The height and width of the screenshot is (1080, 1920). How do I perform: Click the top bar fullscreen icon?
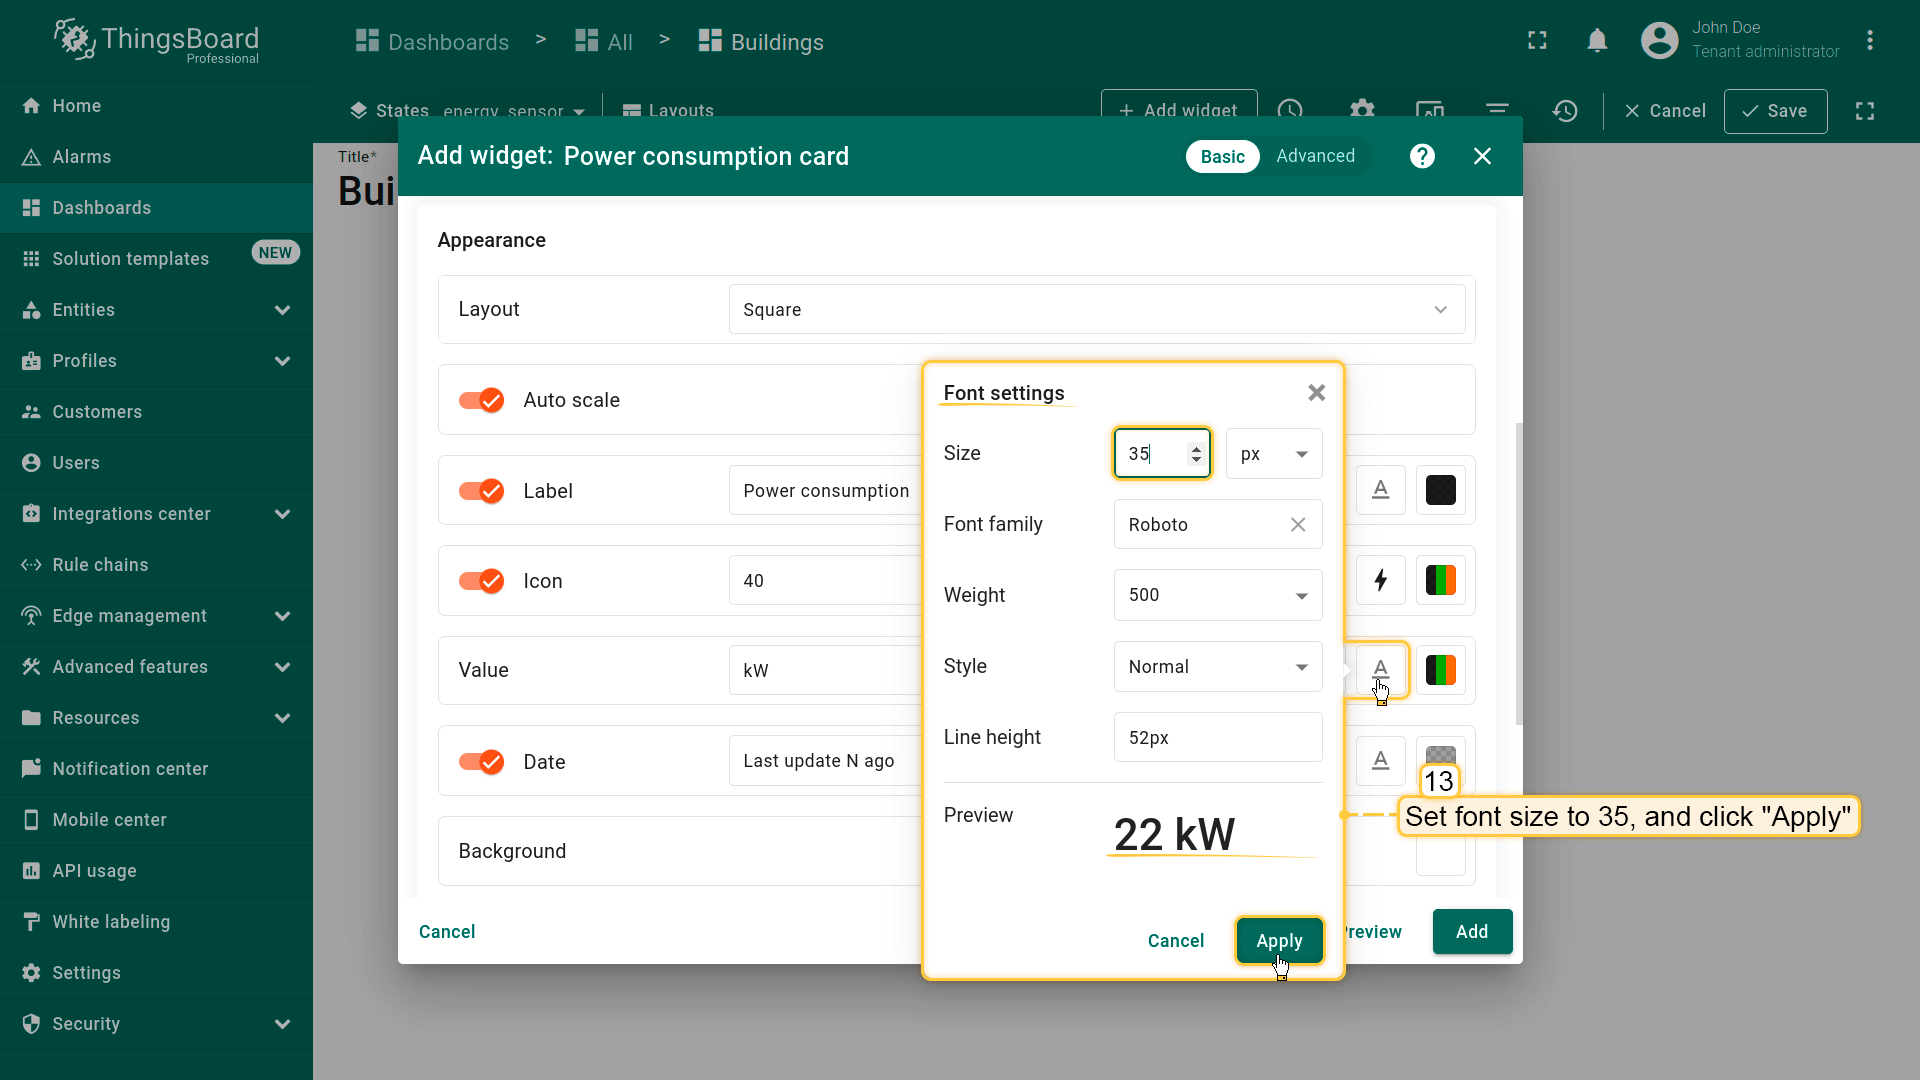[x=1537, y=41]
